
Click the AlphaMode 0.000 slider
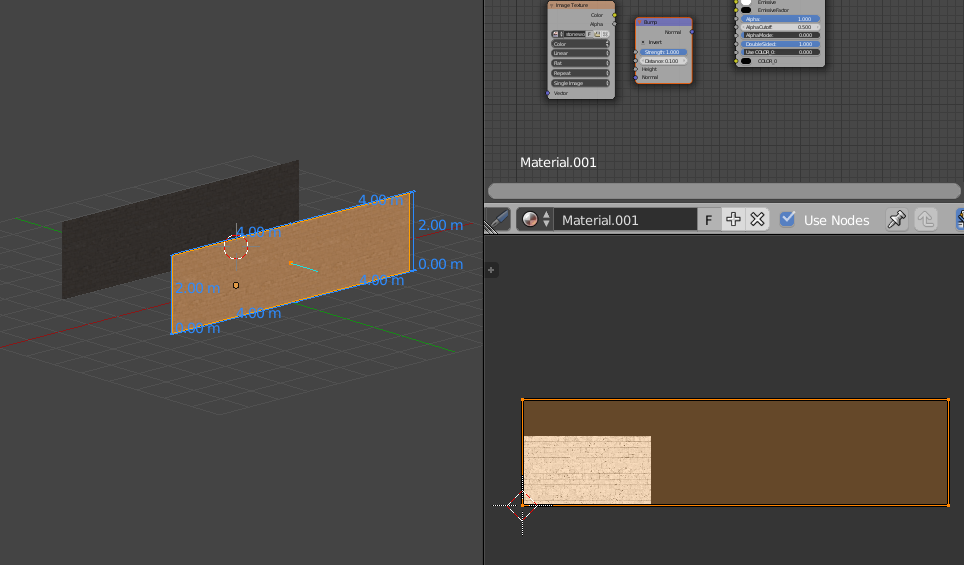[780, 36]
